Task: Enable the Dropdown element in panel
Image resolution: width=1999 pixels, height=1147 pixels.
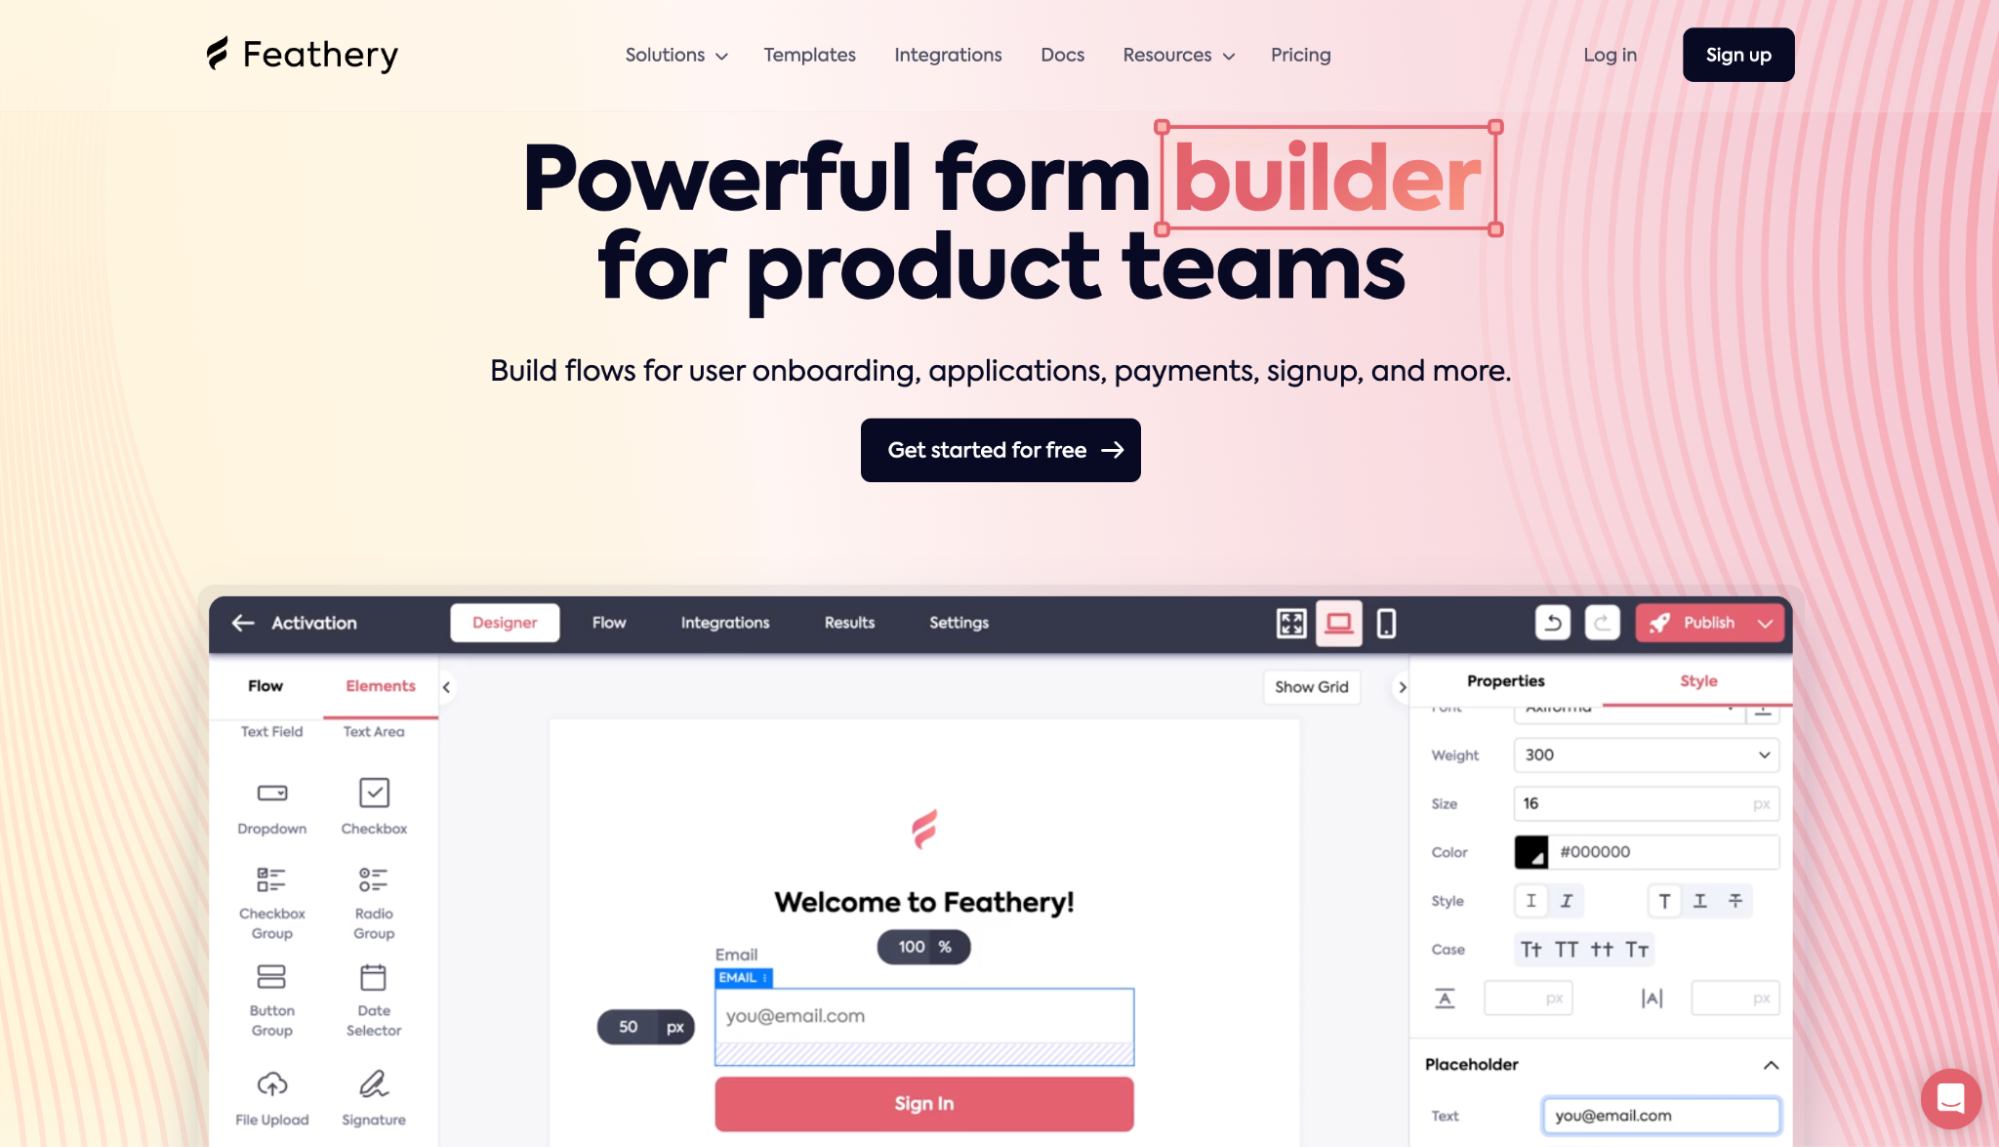Action: (x=270, y=804)
